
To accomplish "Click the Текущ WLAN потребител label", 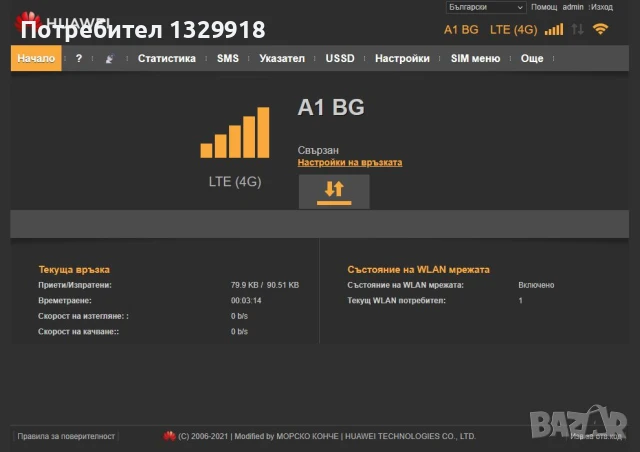I will tap(396, 301).
